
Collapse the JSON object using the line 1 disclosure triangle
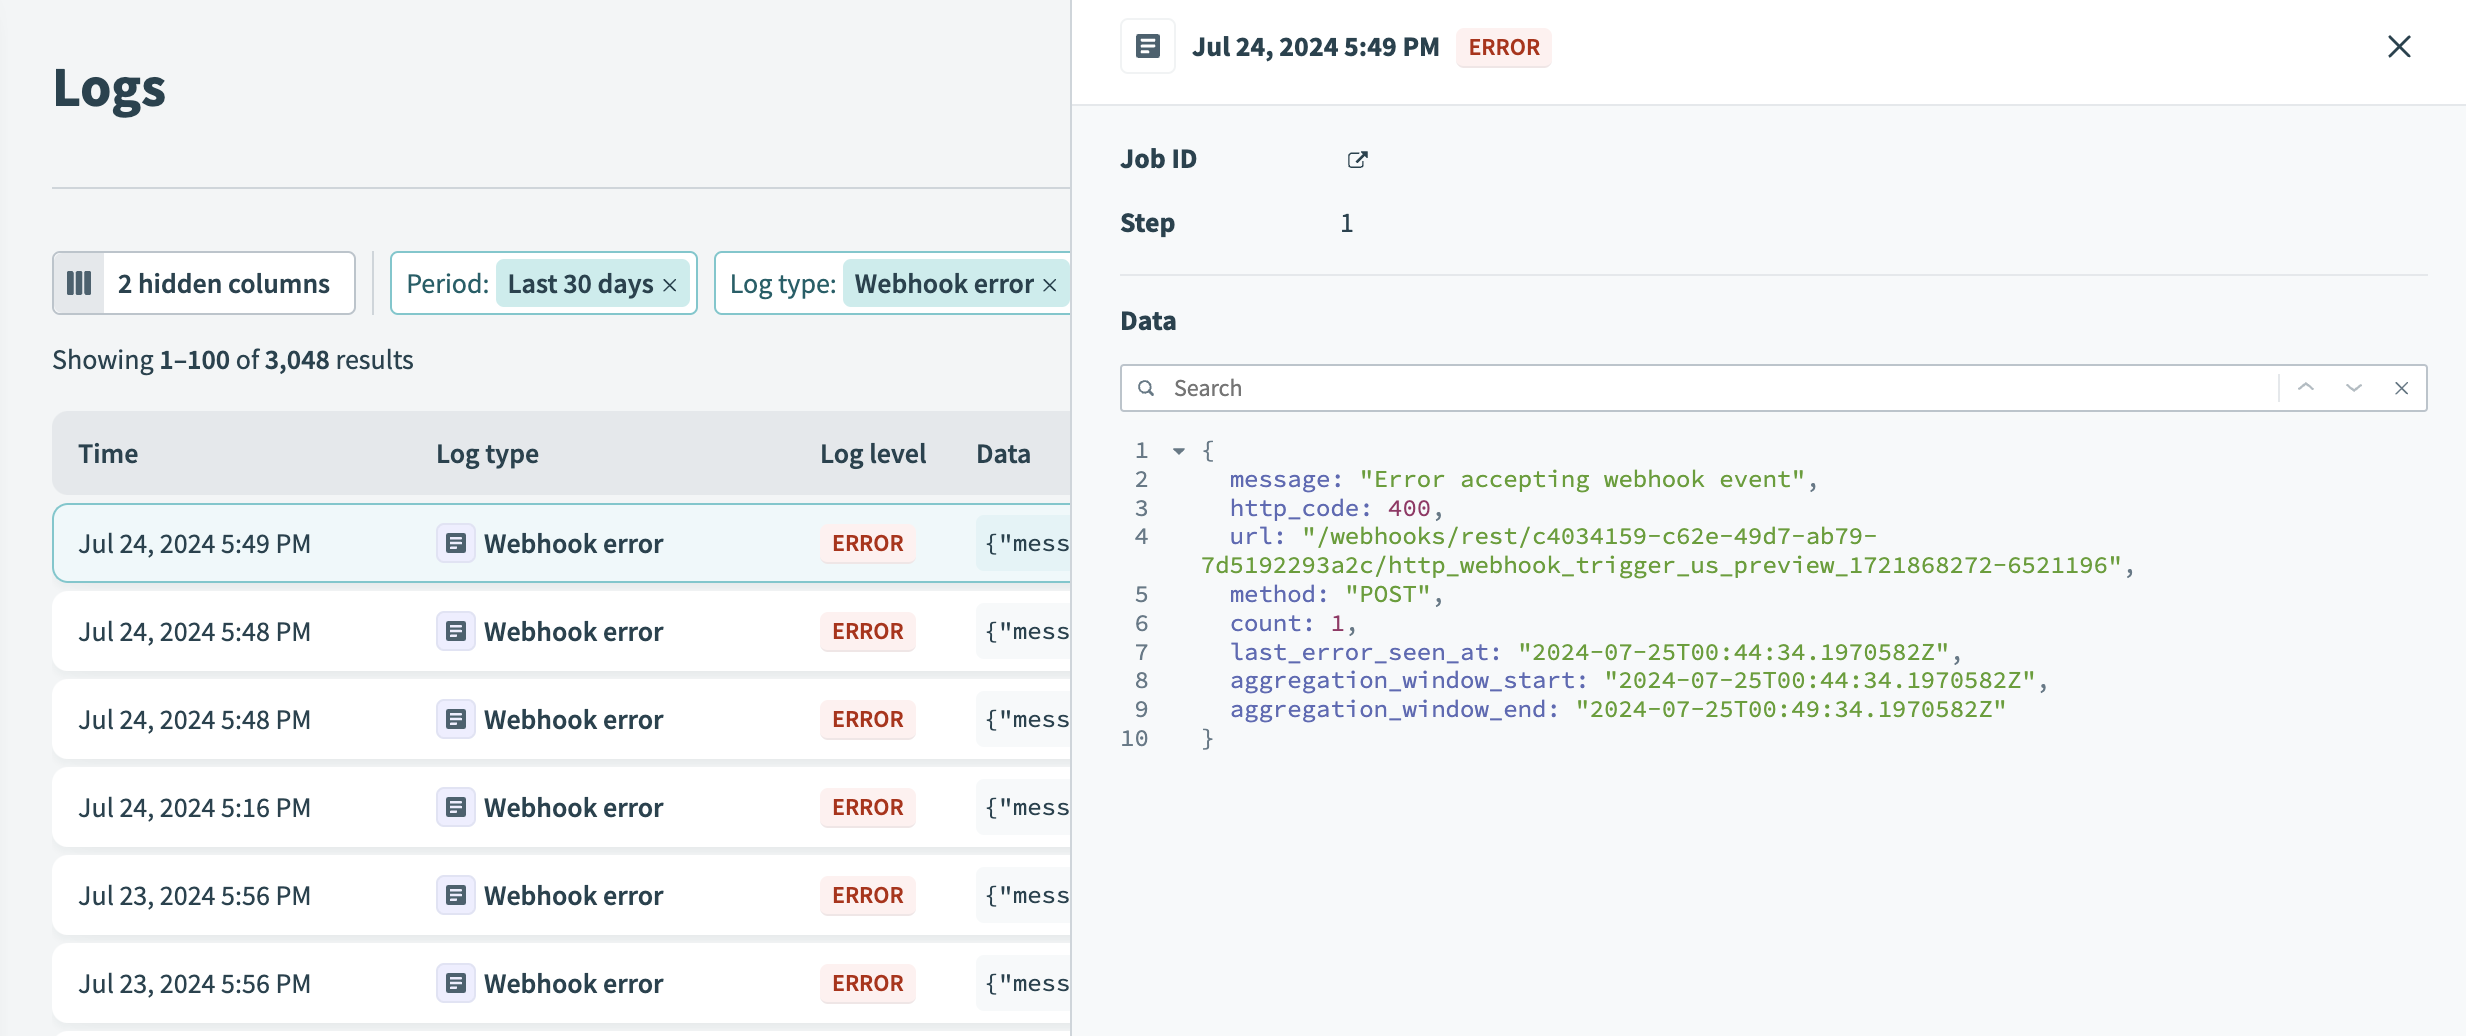1177,451
